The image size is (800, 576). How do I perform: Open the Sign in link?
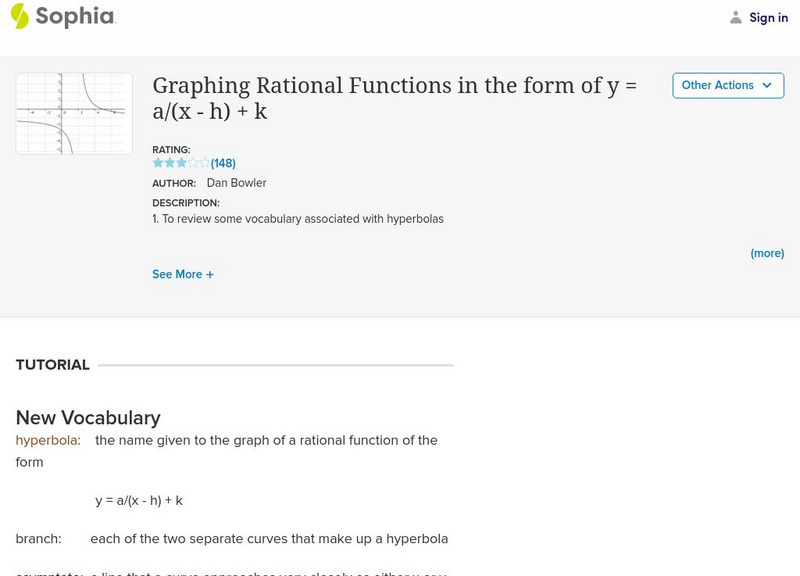pos(768,17)
